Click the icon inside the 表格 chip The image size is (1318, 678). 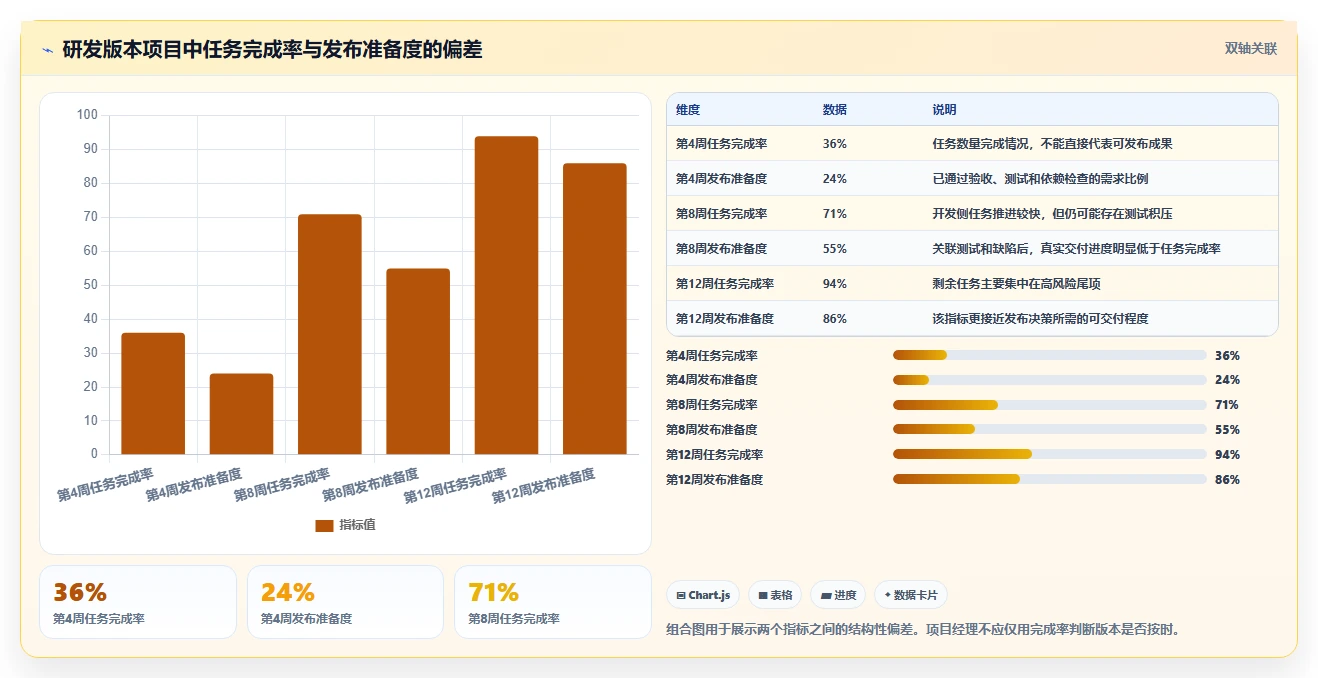[x=763, y=595]
